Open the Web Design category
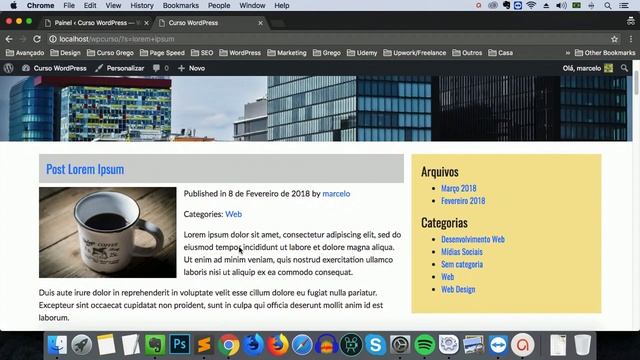This screenshot has width=640, height=360. pyautogui.click(x=458, y=289)
